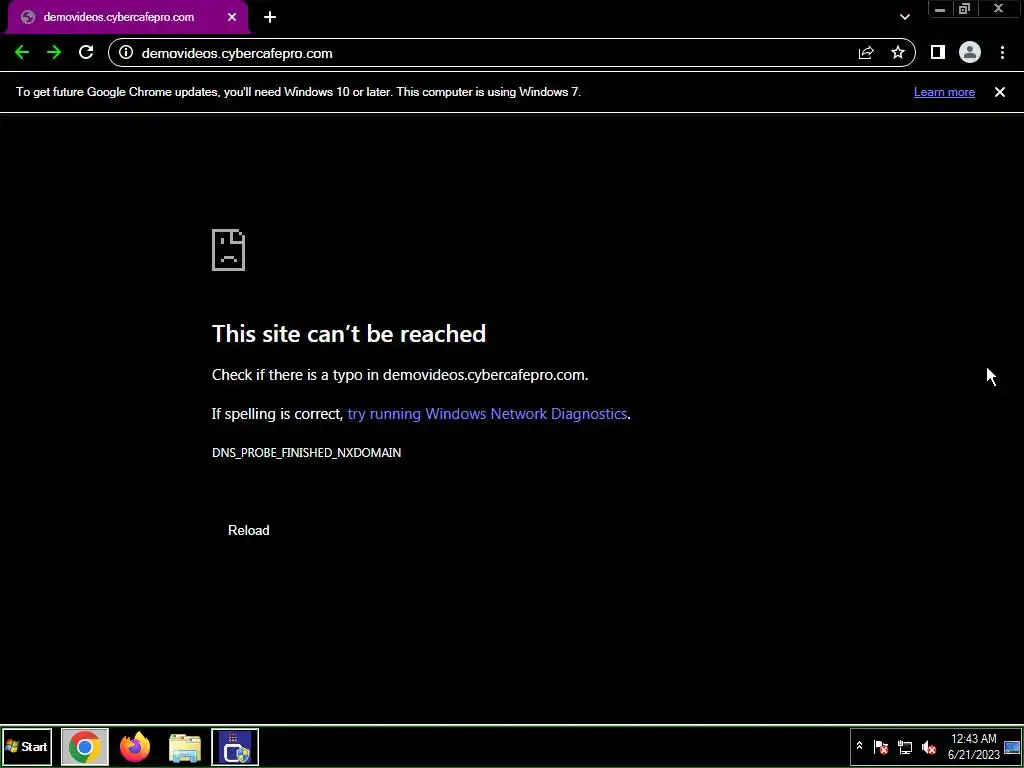Dismiss the Chrome updates infobar
The image size is (1024, 768).
(x=1000, y=92)
